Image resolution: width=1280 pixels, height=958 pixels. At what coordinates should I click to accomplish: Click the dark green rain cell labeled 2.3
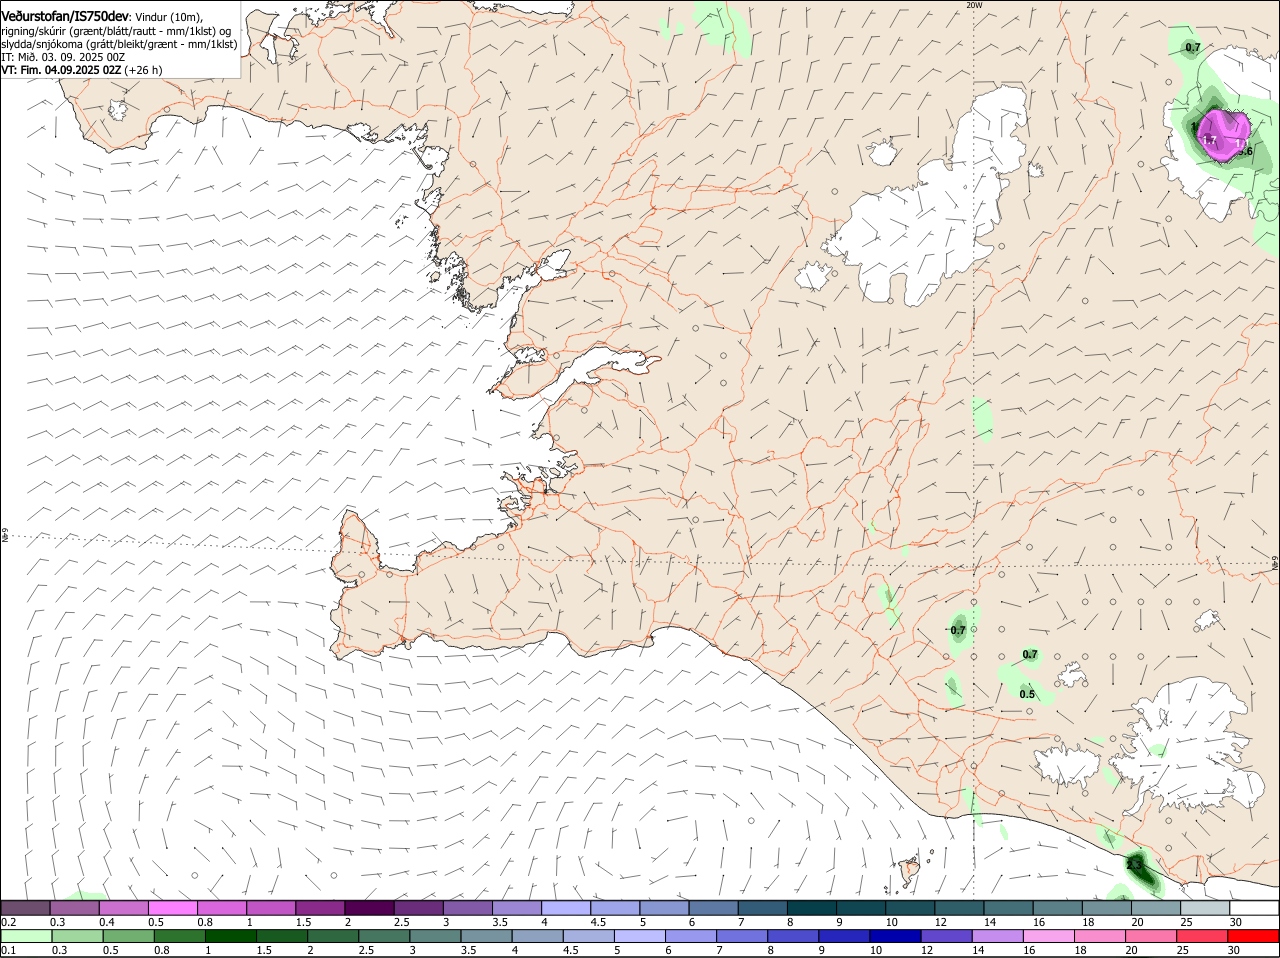pyautogui.click(x=1140, y=868)
